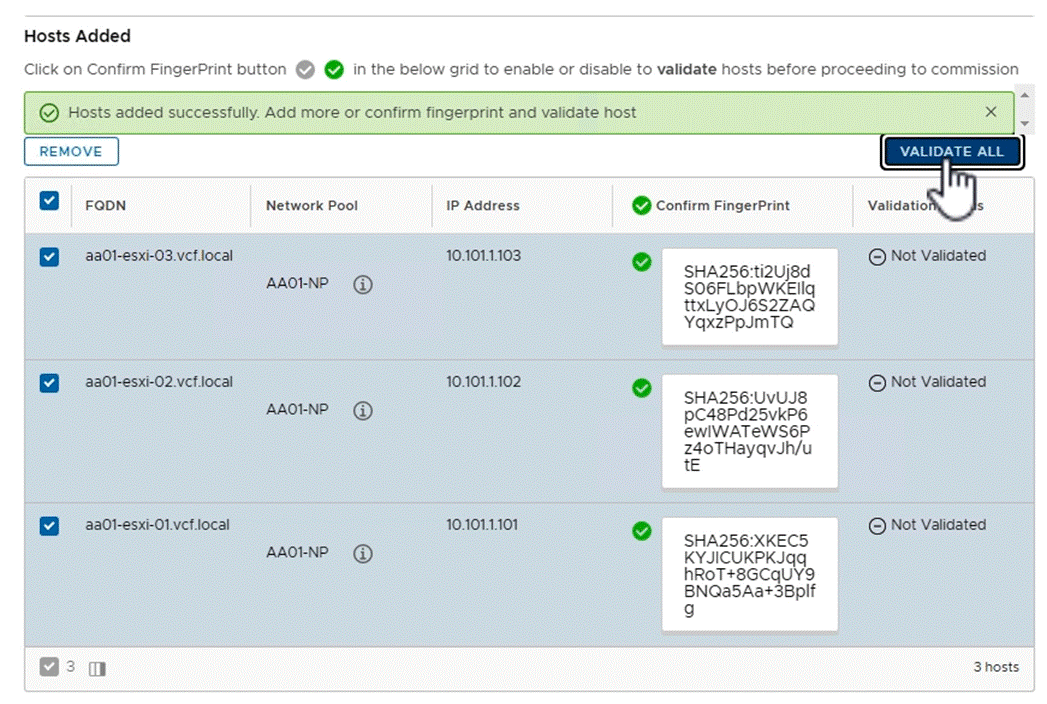Dismiss the hosts added success message
The width and height of the screenshot is (1047, 704).
tap(991, 112)
